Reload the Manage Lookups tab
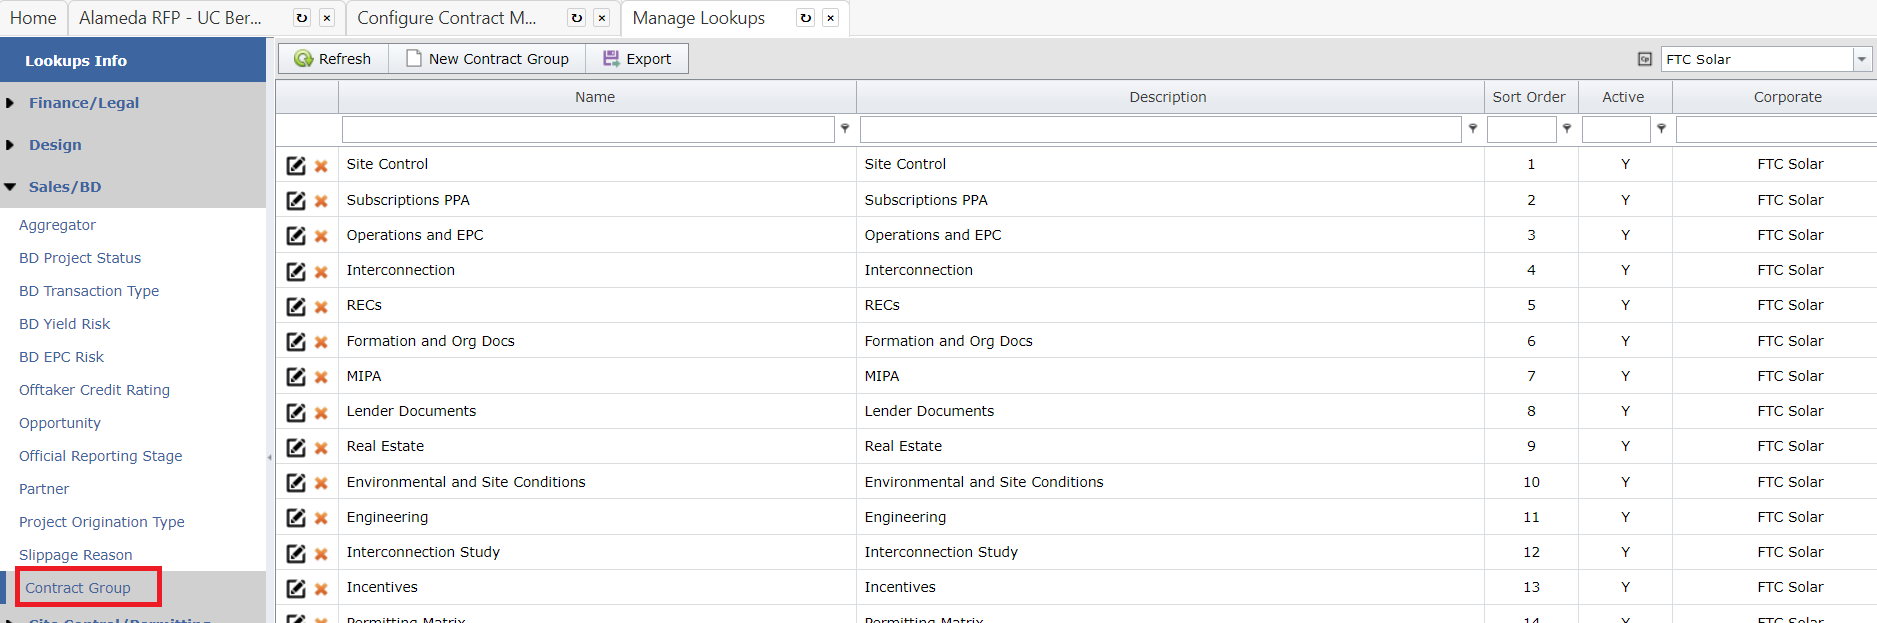 coord(805,18)
